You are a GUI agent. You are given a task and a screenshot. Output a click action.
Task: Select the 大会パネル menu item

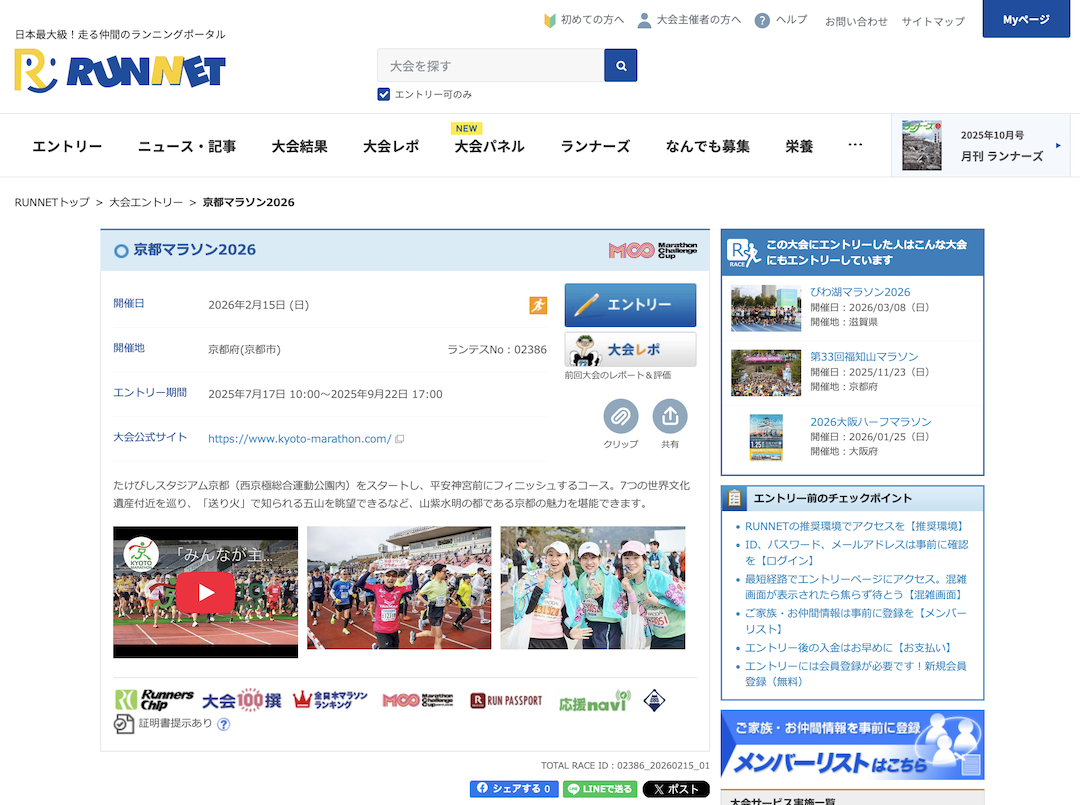pyautogui.click(x=489, y=146)
